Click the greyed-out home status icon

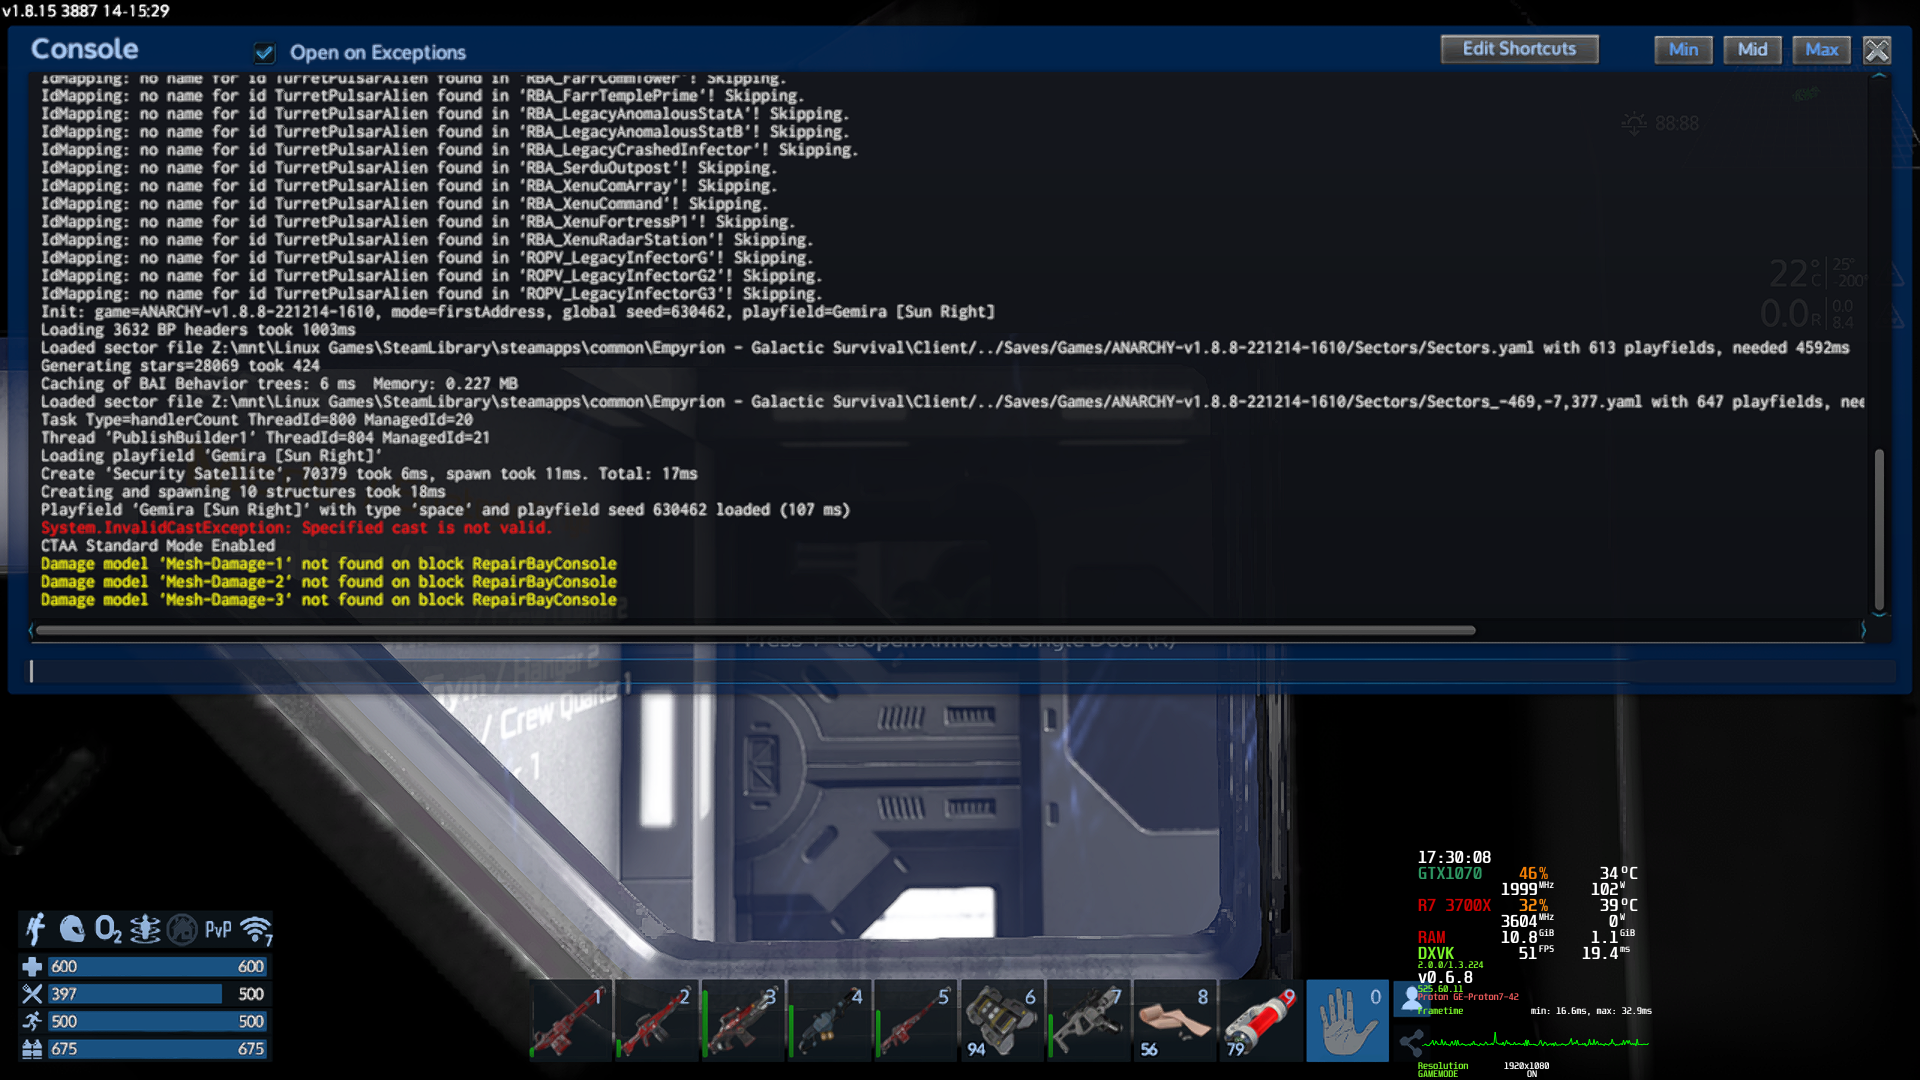(182, 929)
